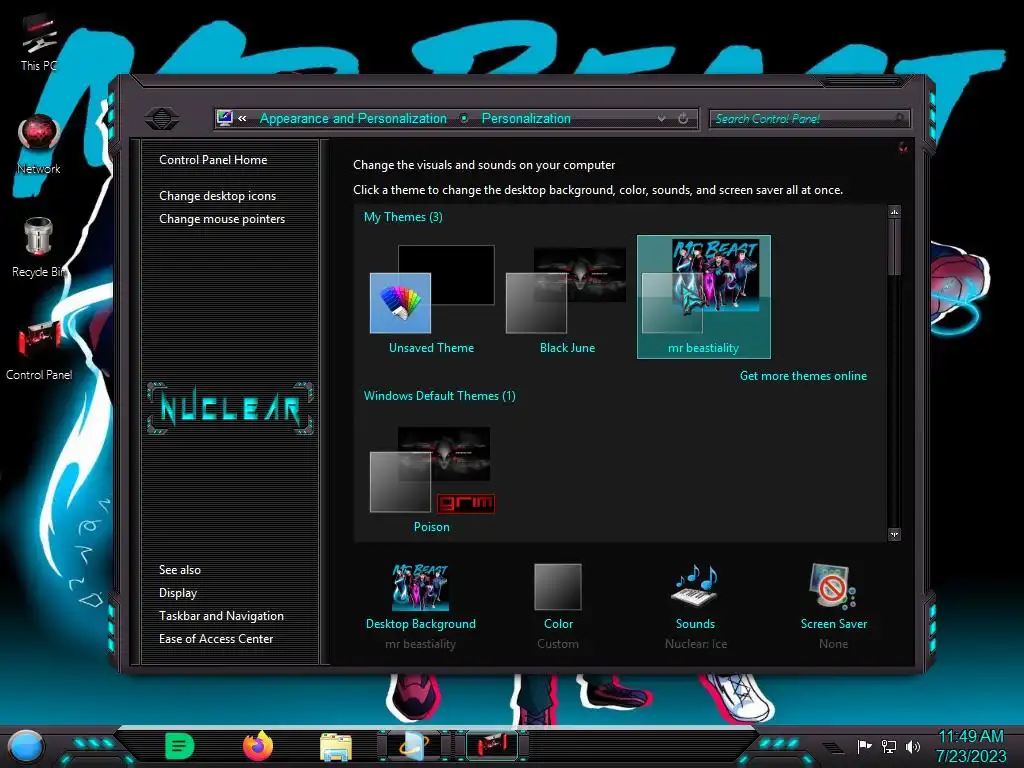Click the search magnifier icon
The width and height of the screenshot is (1024, 768).
[x=900, y=118]
